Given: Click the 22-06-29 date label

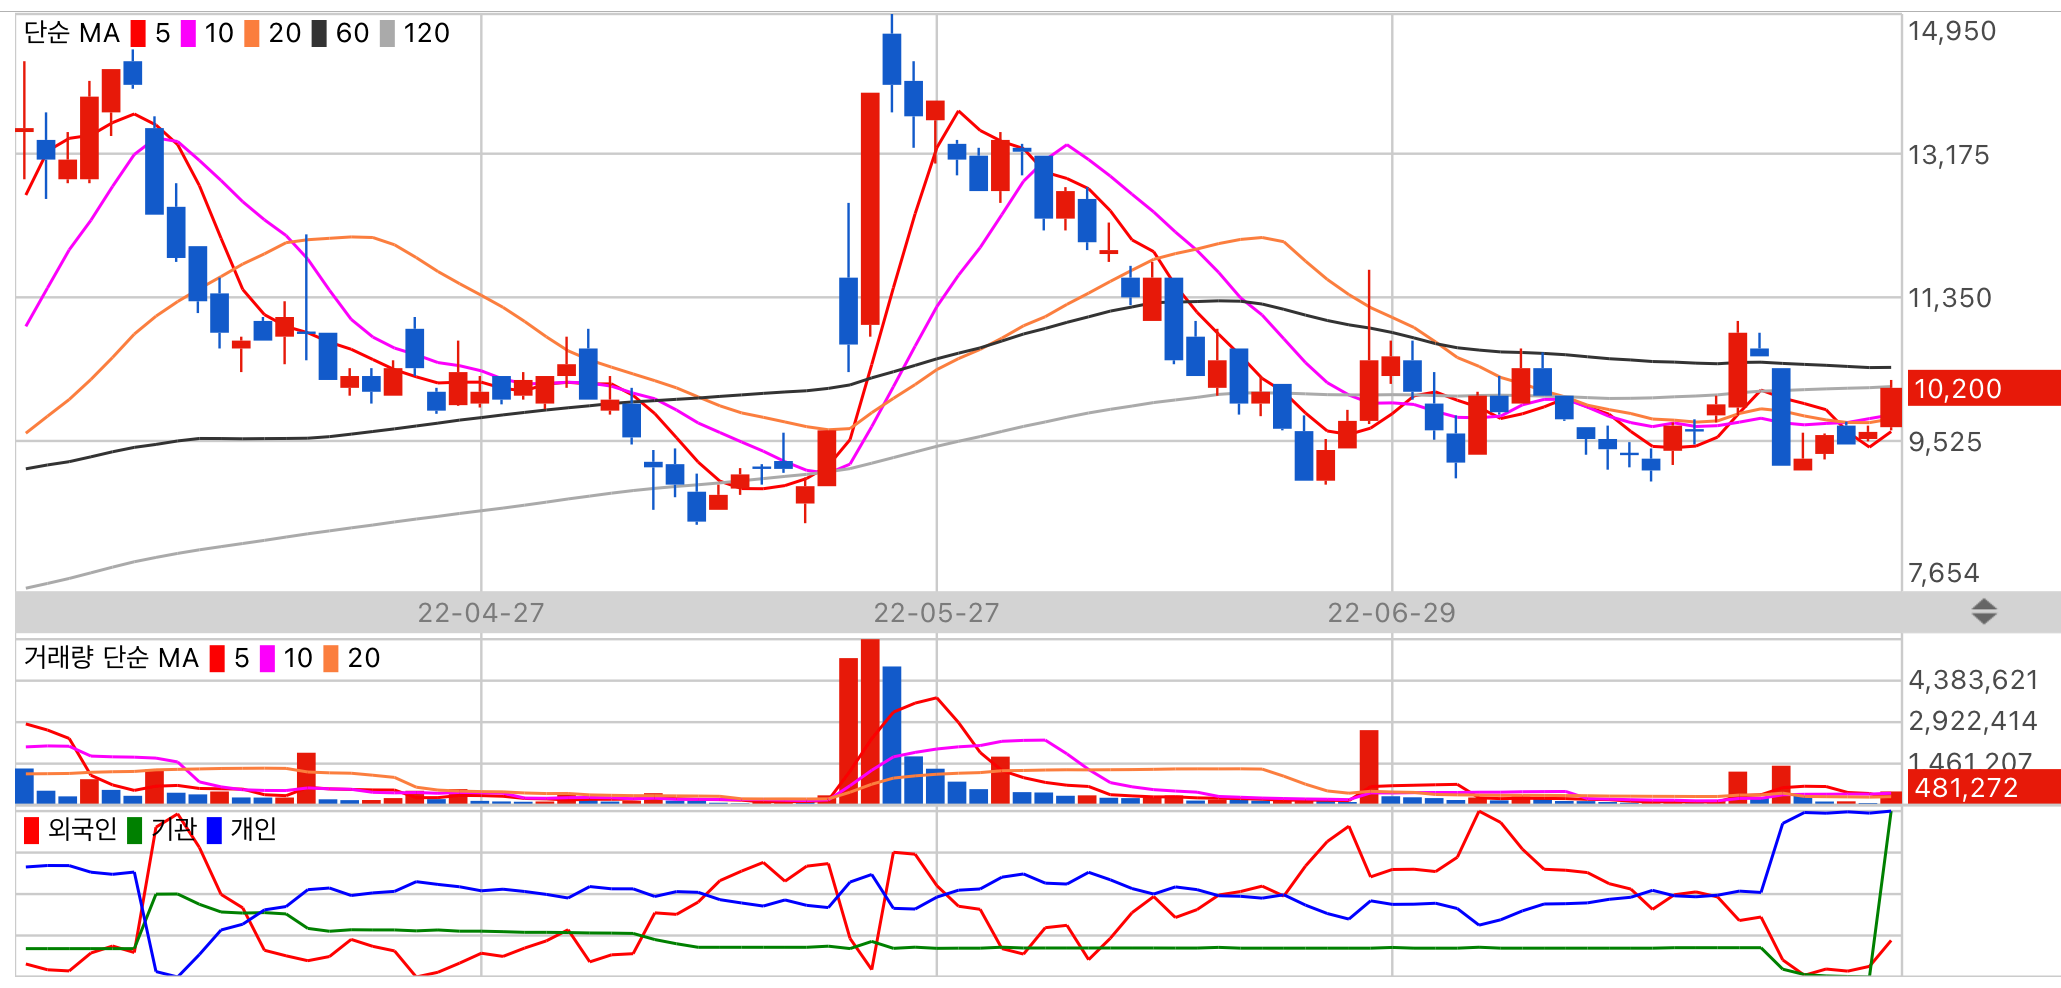Looking at the screenshot, I should pos(1391,613).
